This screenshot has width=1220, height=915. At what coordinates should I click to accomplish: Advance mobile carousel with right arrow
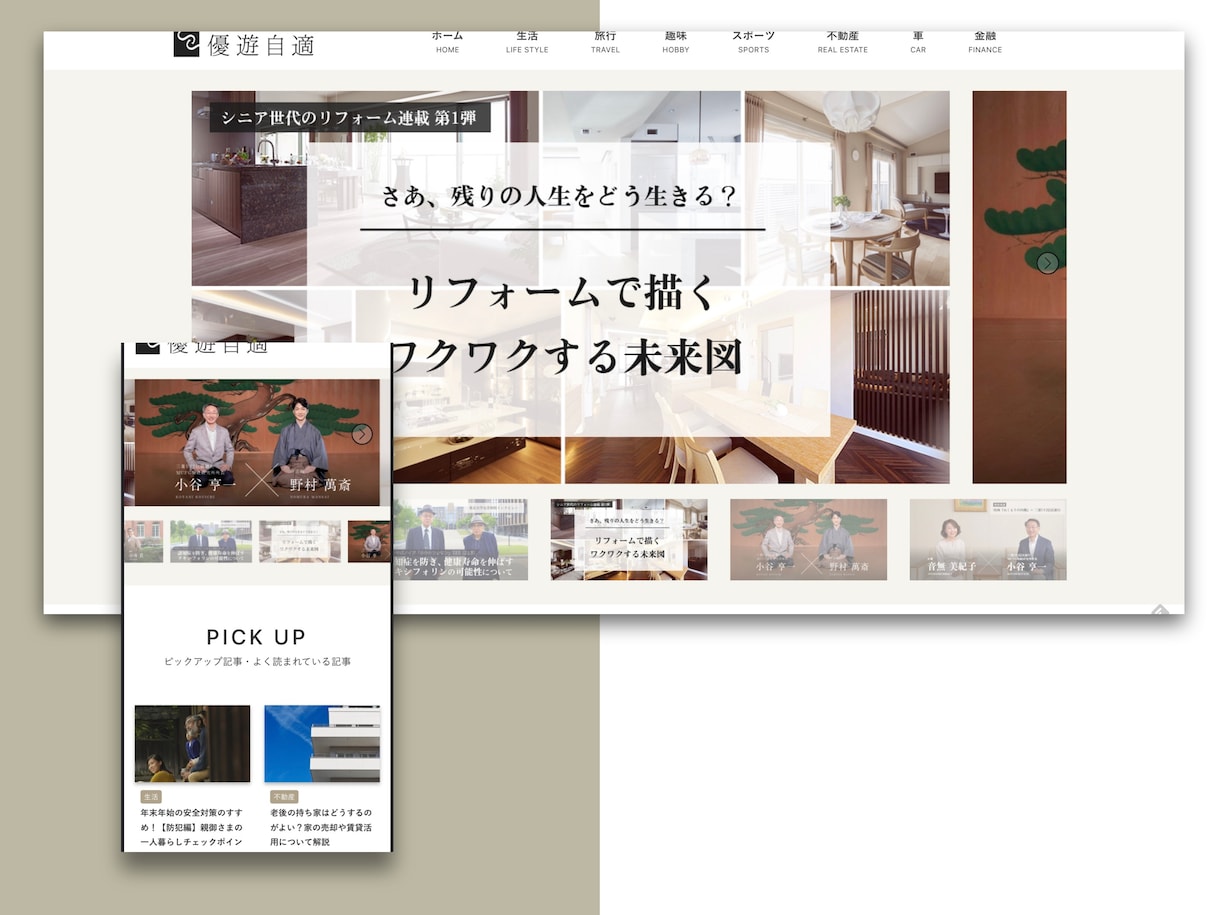pos(362,434)
